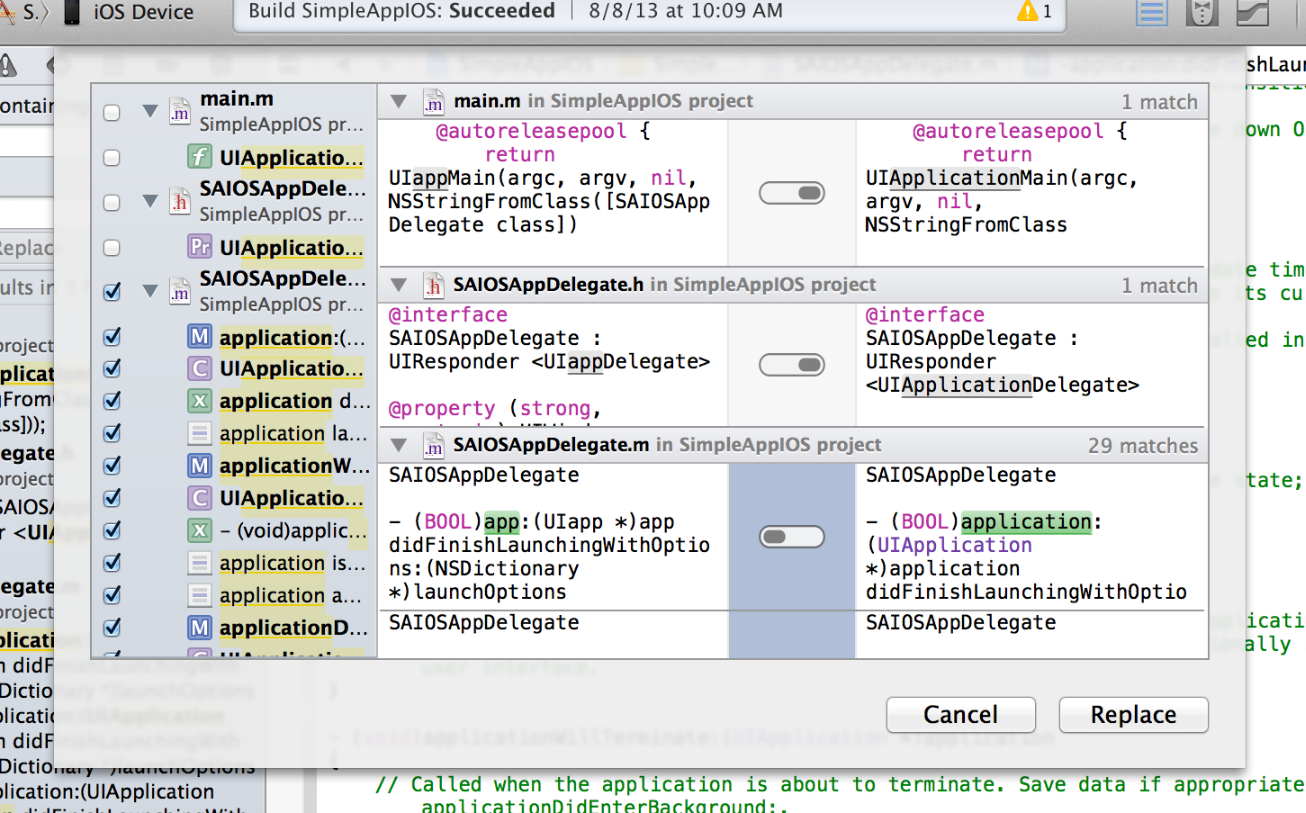Click SAIOSAppDelegate.m icon in preview header
The width and height of the screenshot is (1306, 813).
point(432,445)
